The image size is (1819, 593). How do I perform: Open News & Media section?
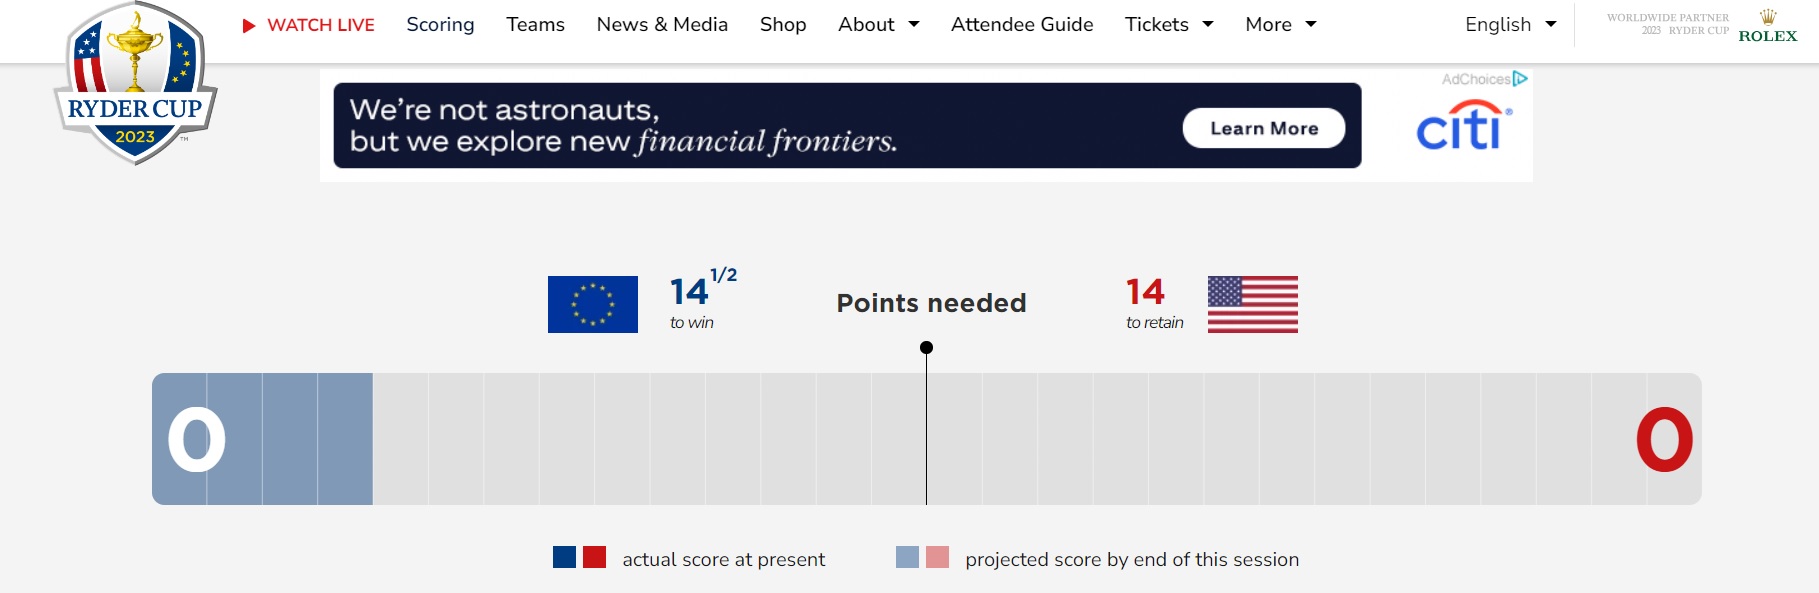coord(662,24)
